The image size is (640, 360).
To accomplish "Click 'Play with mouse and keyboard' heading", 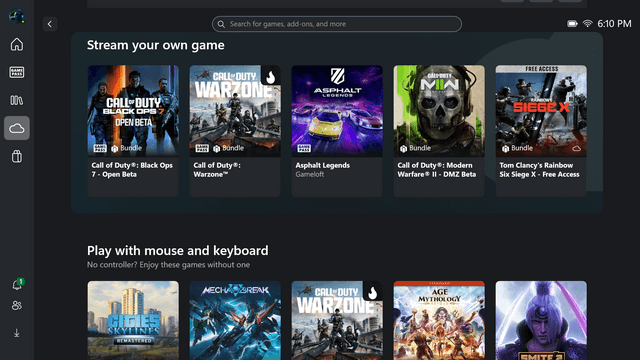I will coord(178,251).
